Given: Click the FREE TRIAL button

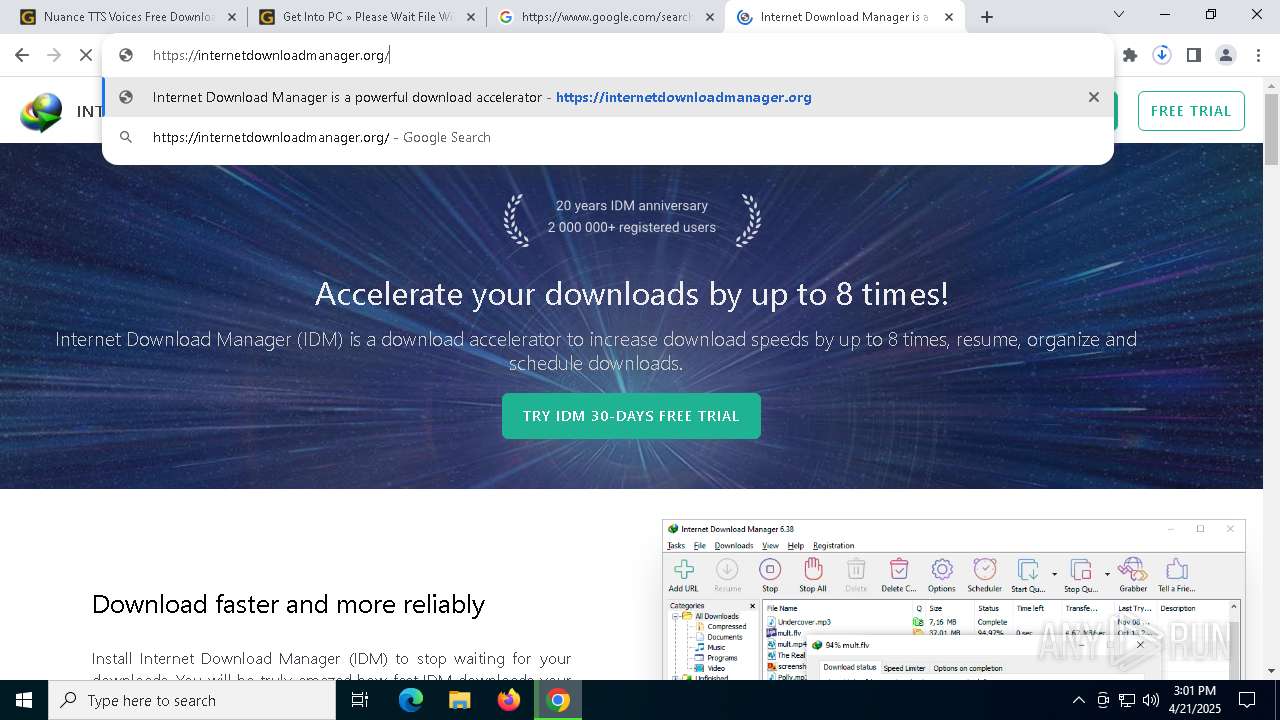Looking at the screenshot, I should tap(1191, 111).
